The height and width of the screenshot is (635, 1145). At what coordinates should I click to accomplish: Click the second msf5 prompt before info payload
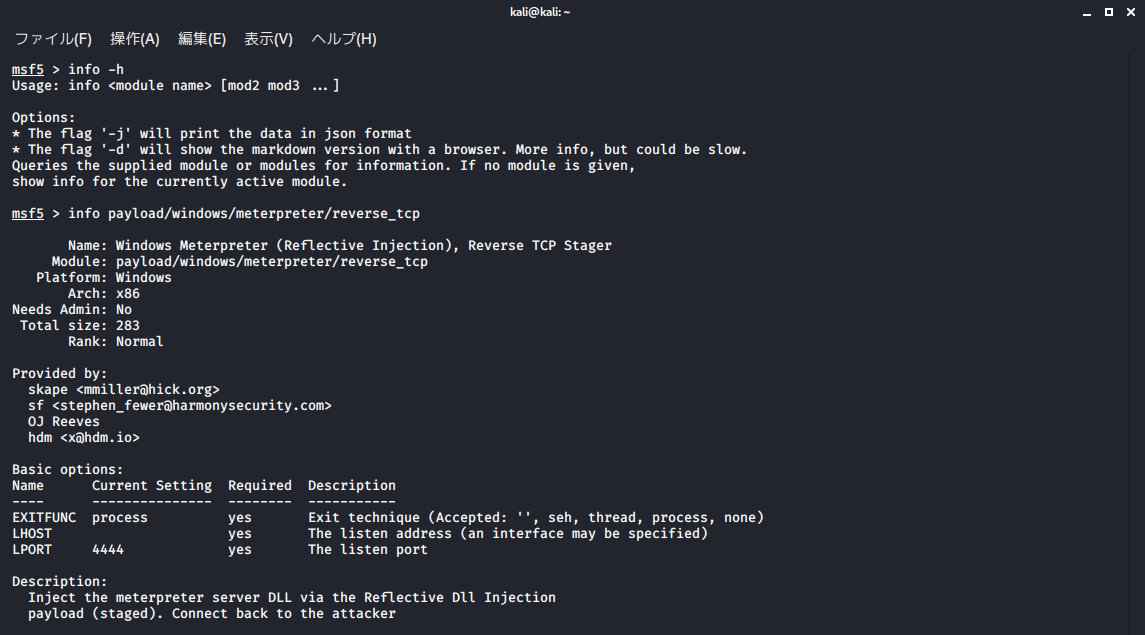pyautogui.click(x=28, y=214)
